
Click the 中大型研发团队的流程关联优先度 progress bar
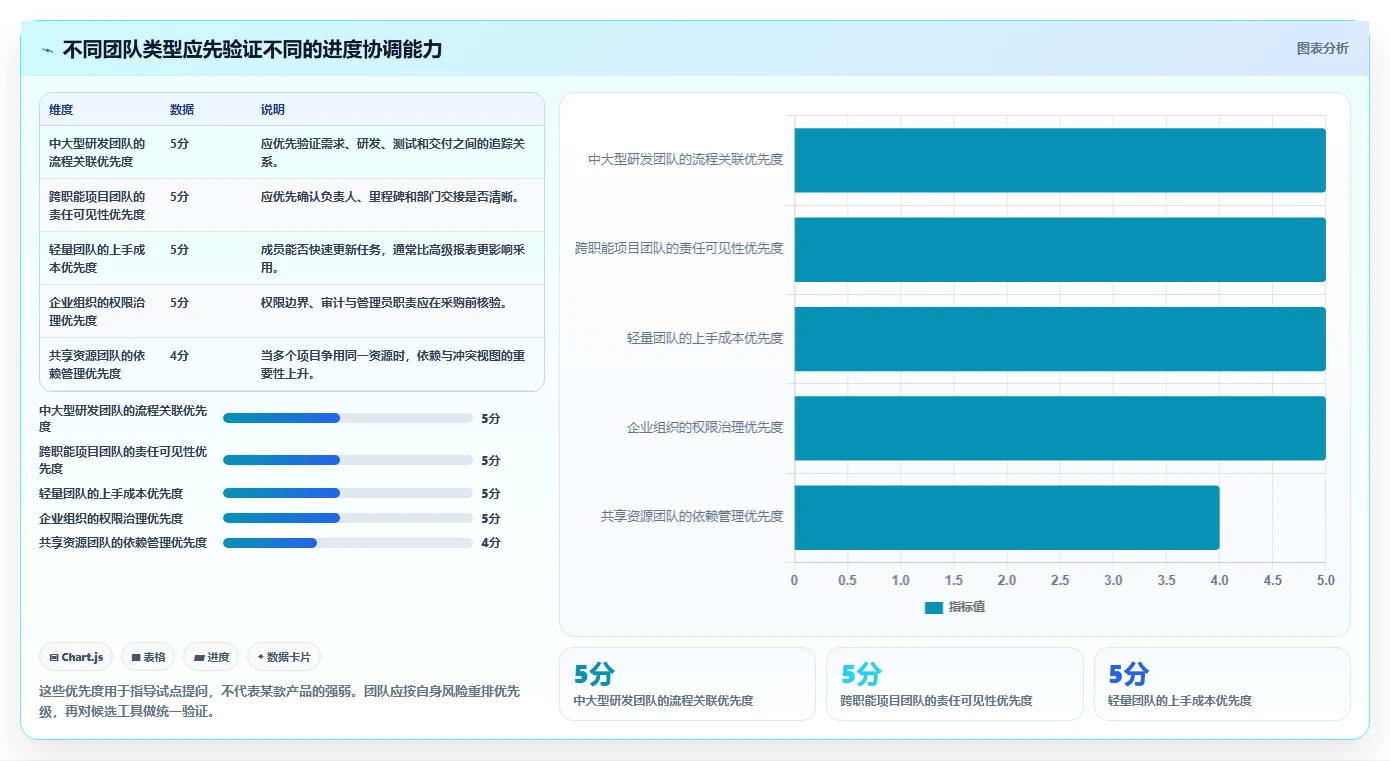(x=348, y=418)
